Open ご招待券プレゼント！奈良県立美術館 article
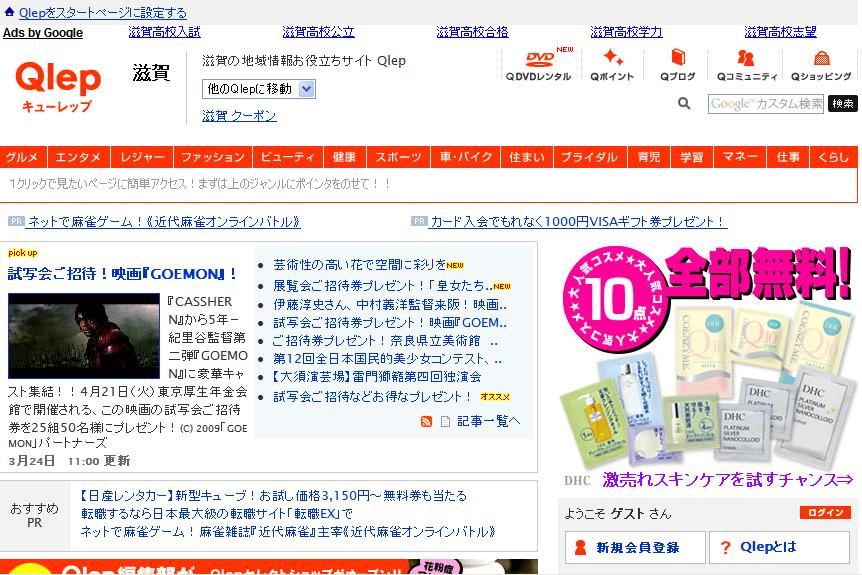Viewport: 862px width, 575px height. coord(385,341)
